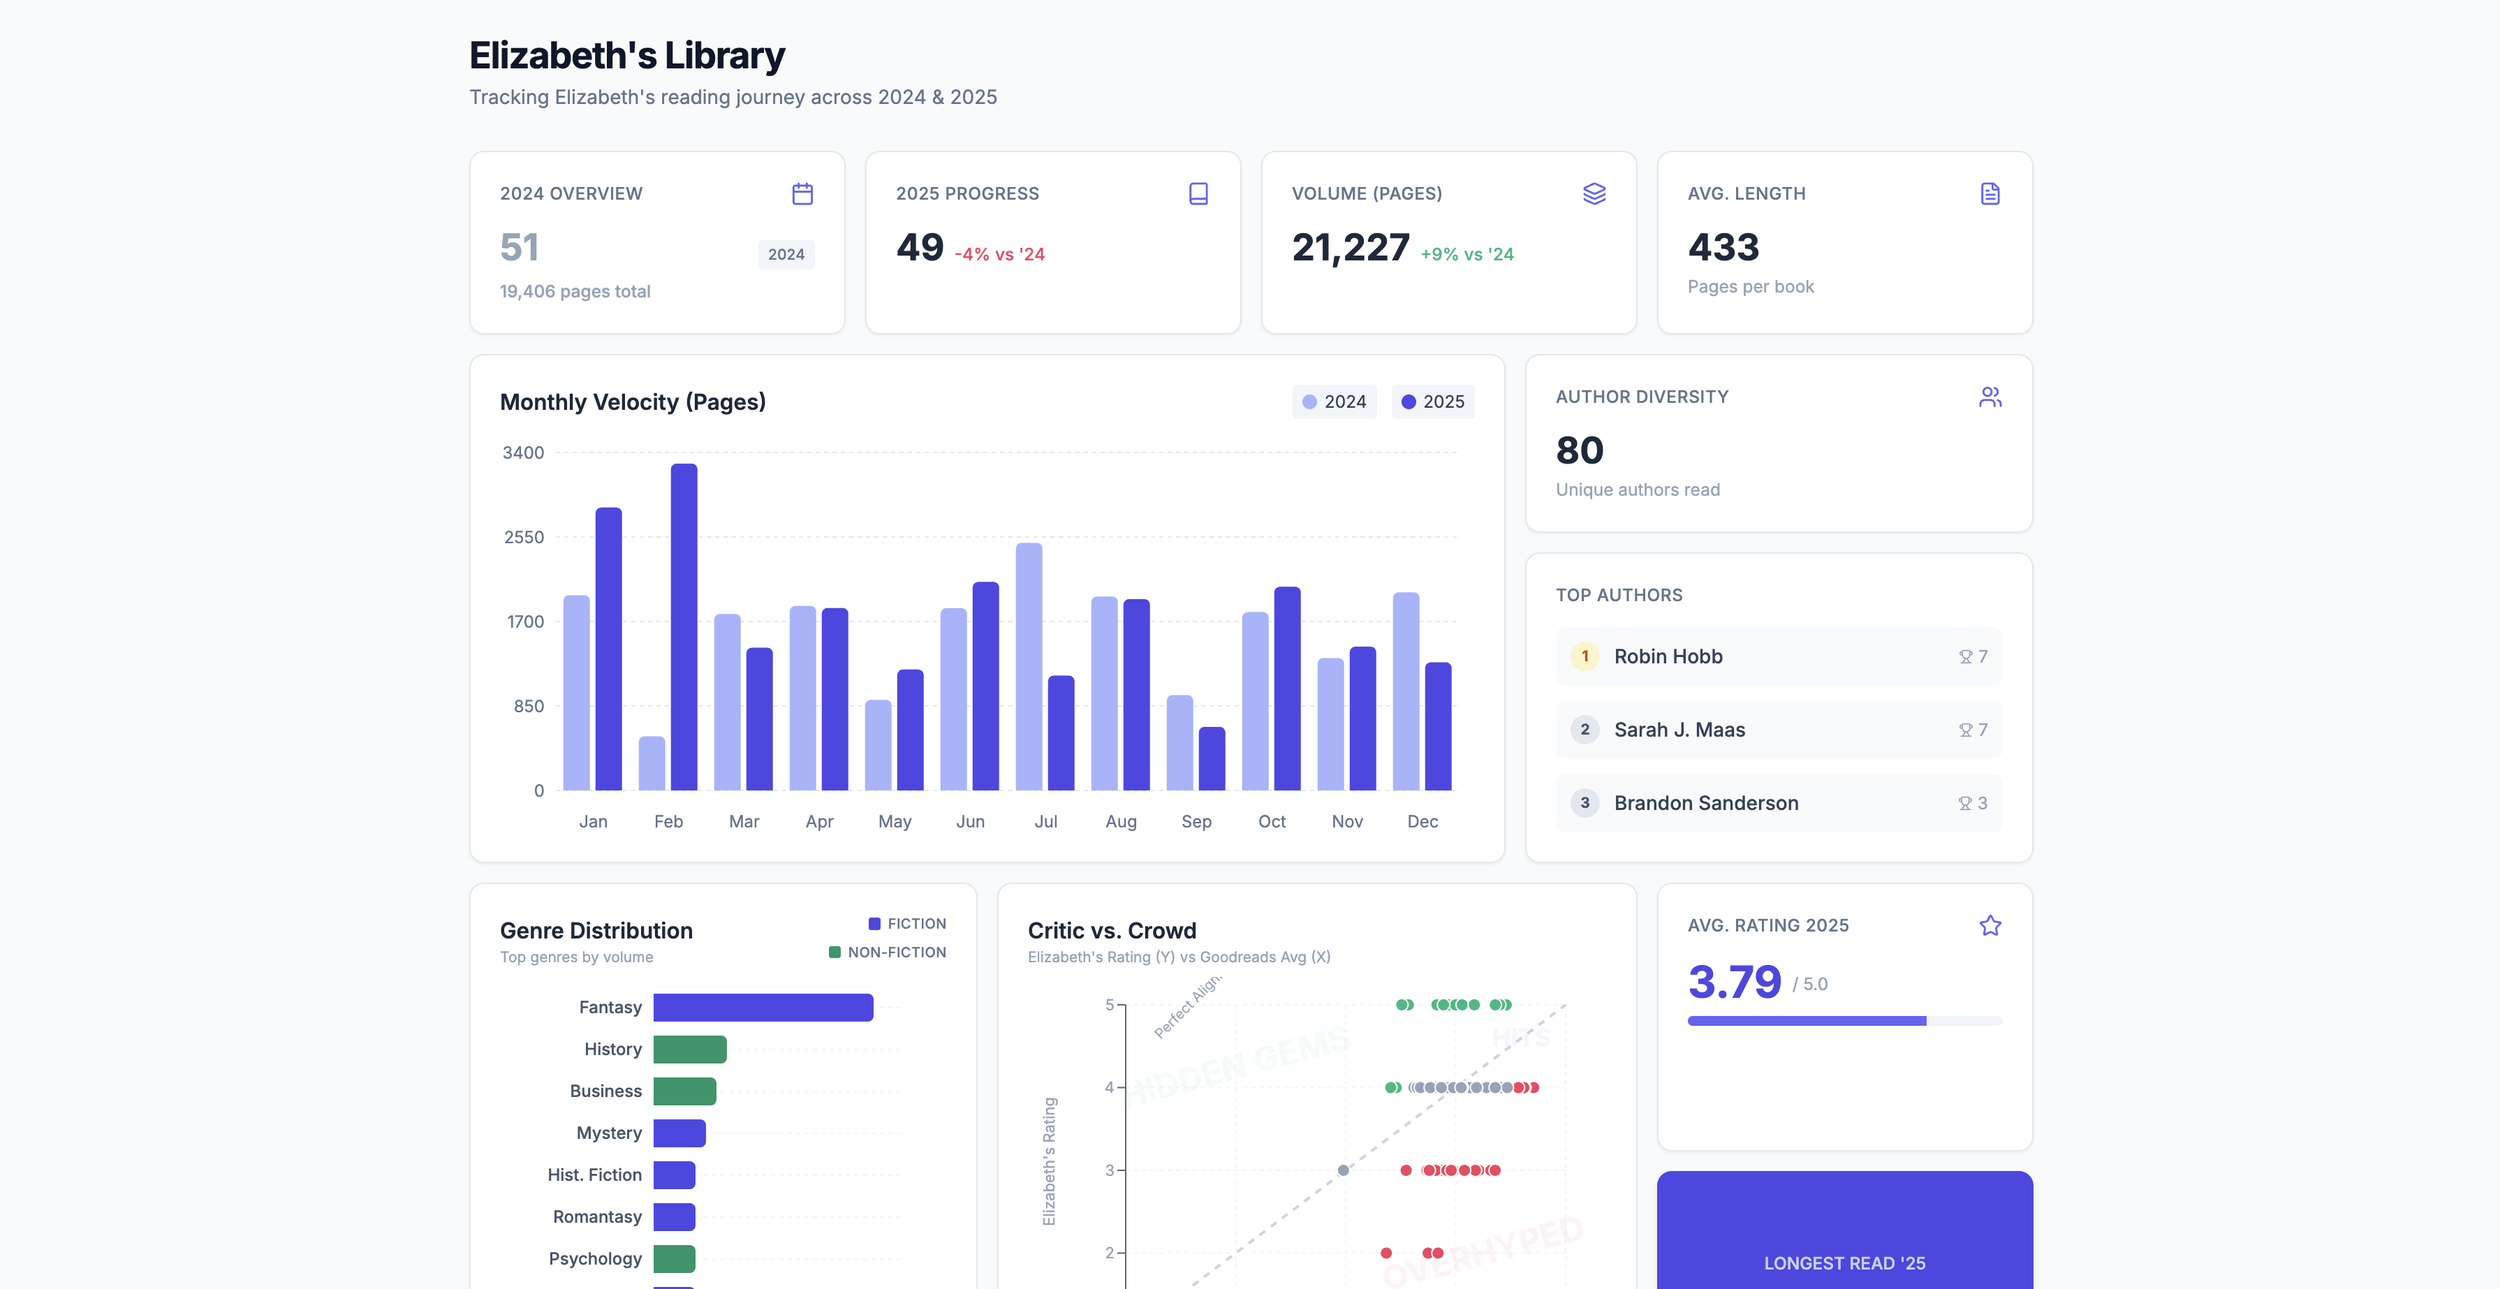Click trophy icon beside Brandon Sanderson
This screenshot has height=1289, width=2500.
(x=1965, y=804)
